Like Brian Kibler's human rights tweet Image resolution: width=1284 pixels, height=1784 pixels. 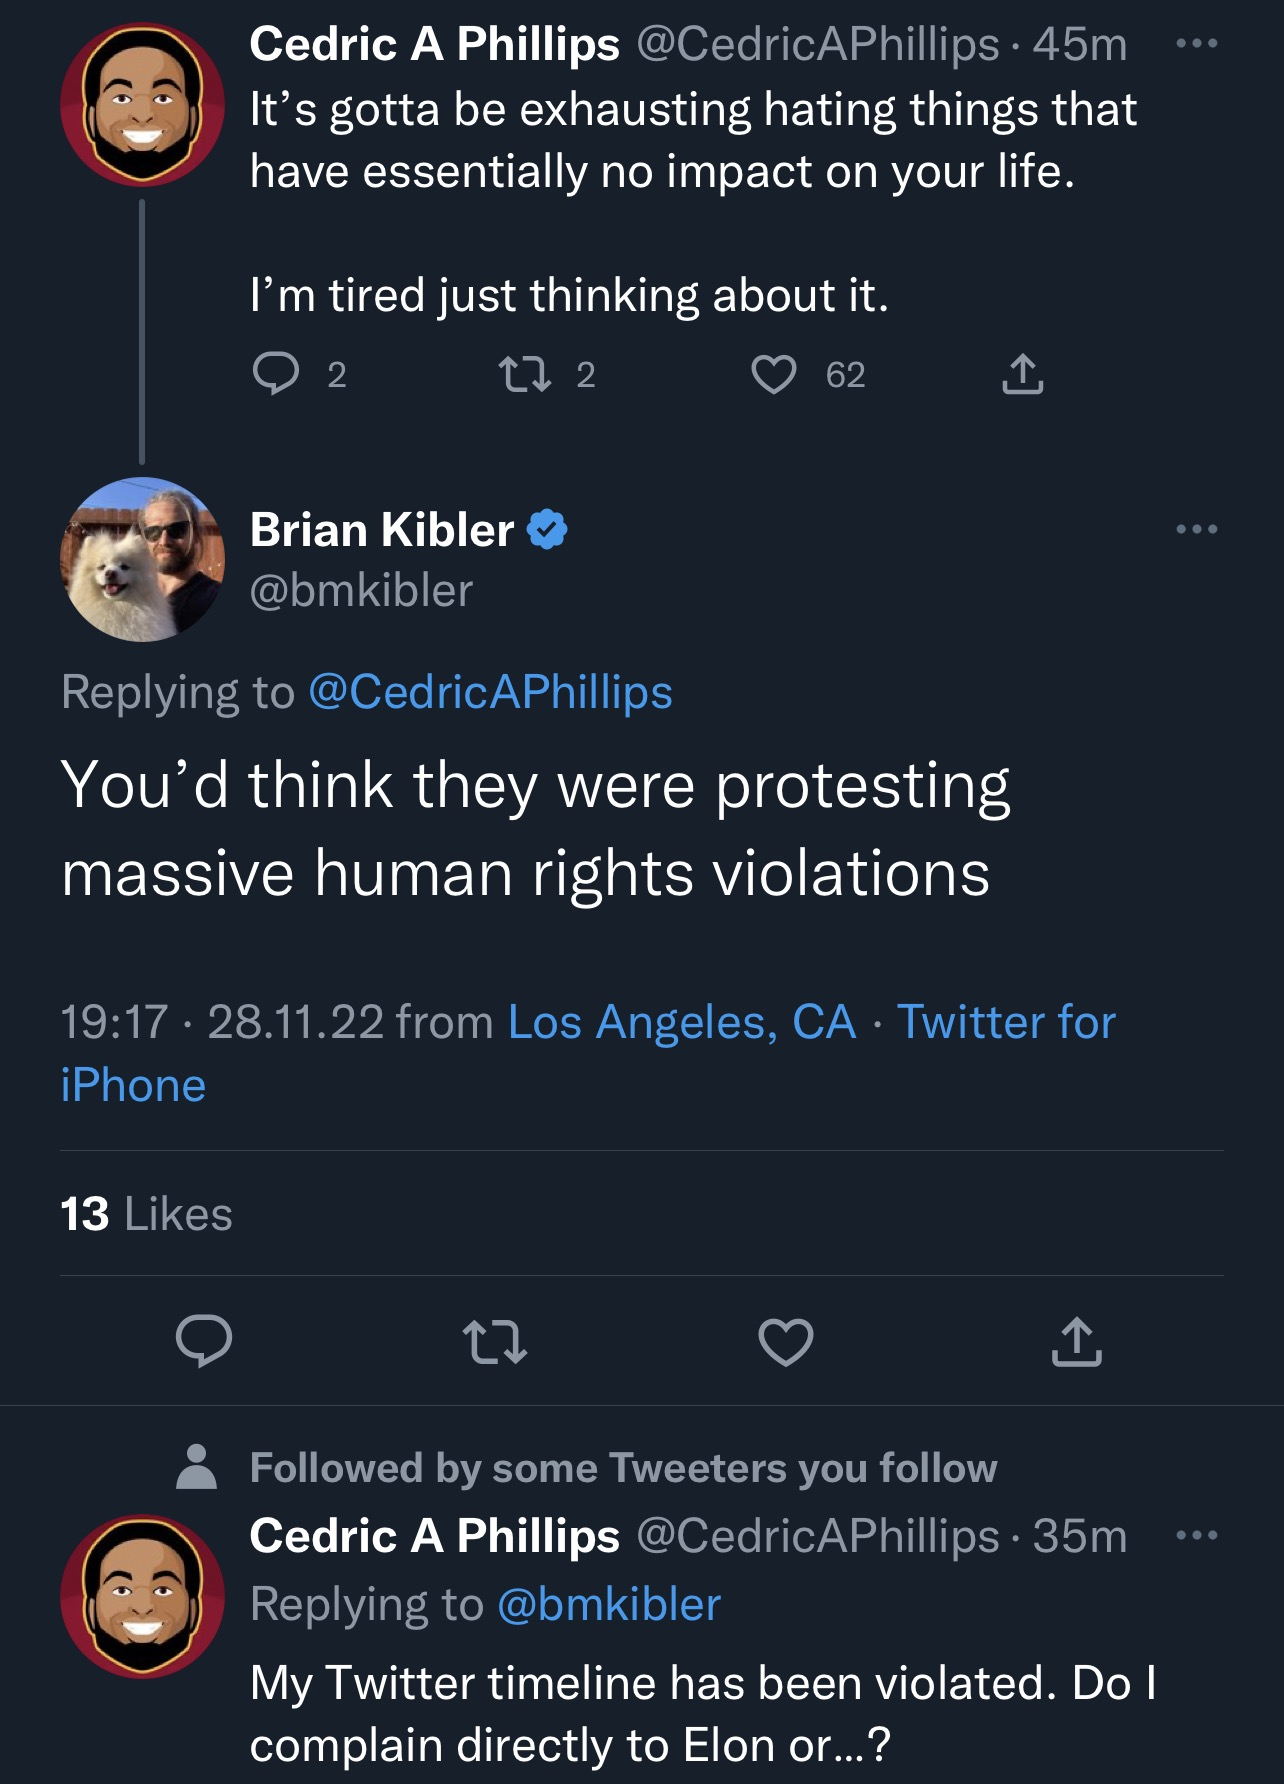[x=786, y=1342]
